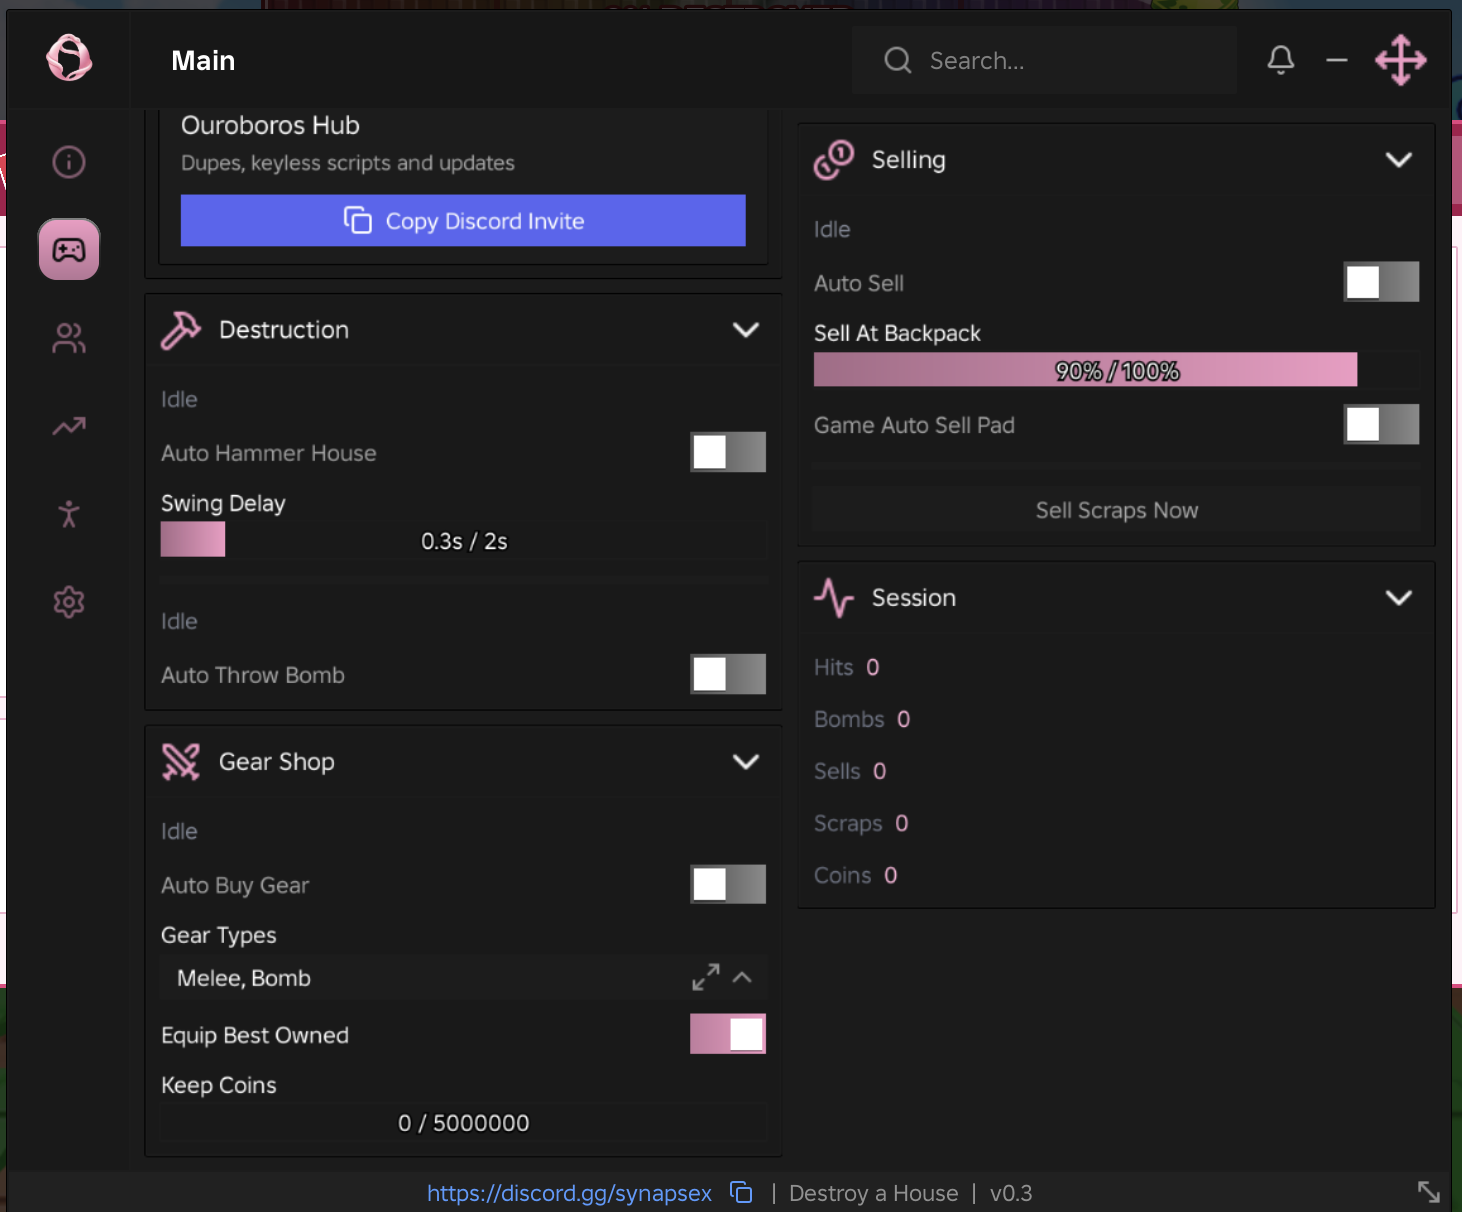The image size is (1462, 1212).
Task: Click the Selling coins icon
Action: [834, 160]
